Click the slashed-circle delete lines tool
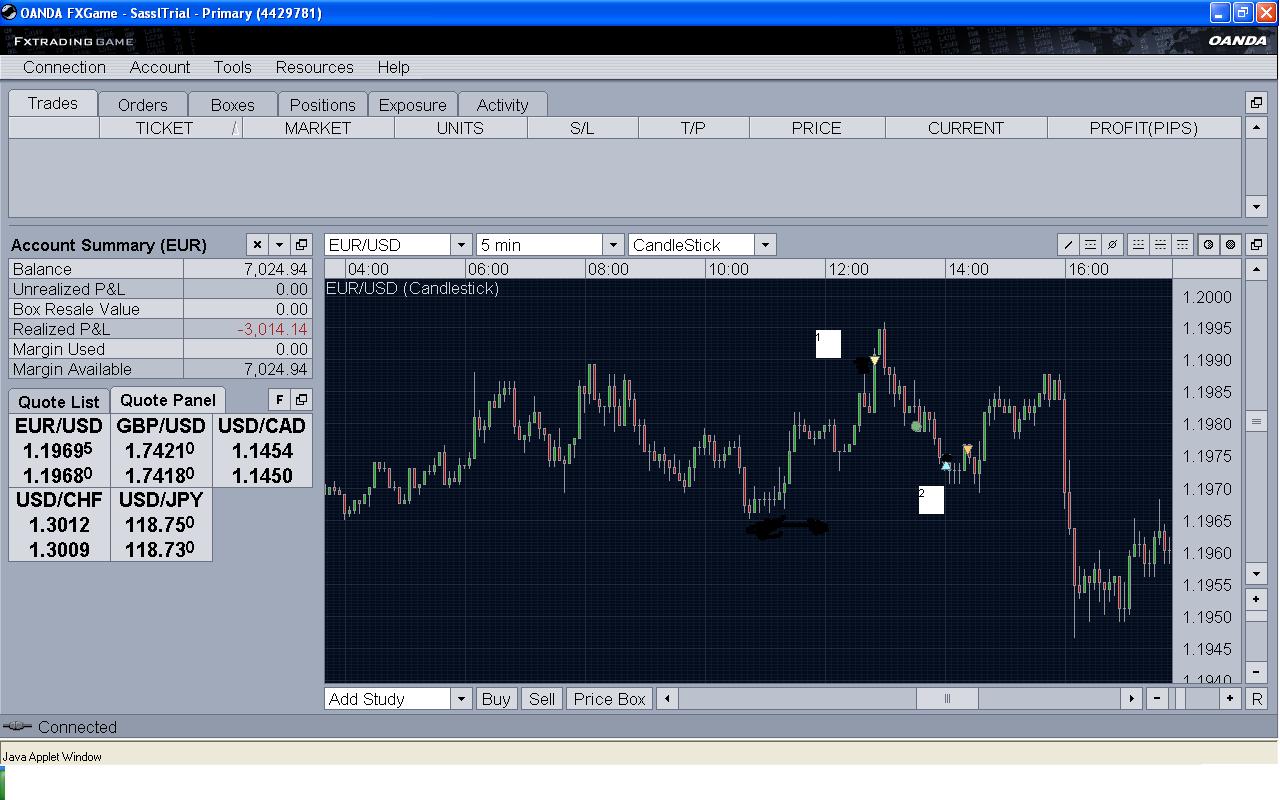Image resolution: width=1280 pixels, height=800 pixels. (x=1112, y=245)
